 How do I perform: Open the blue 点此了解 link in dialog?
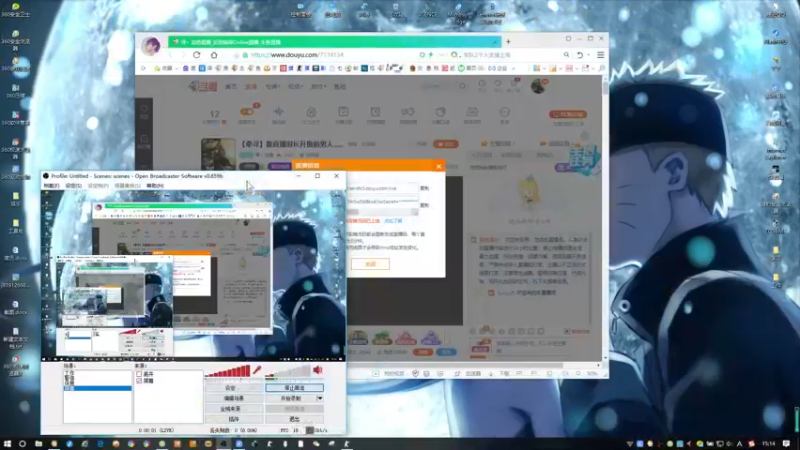click(393, 220)
